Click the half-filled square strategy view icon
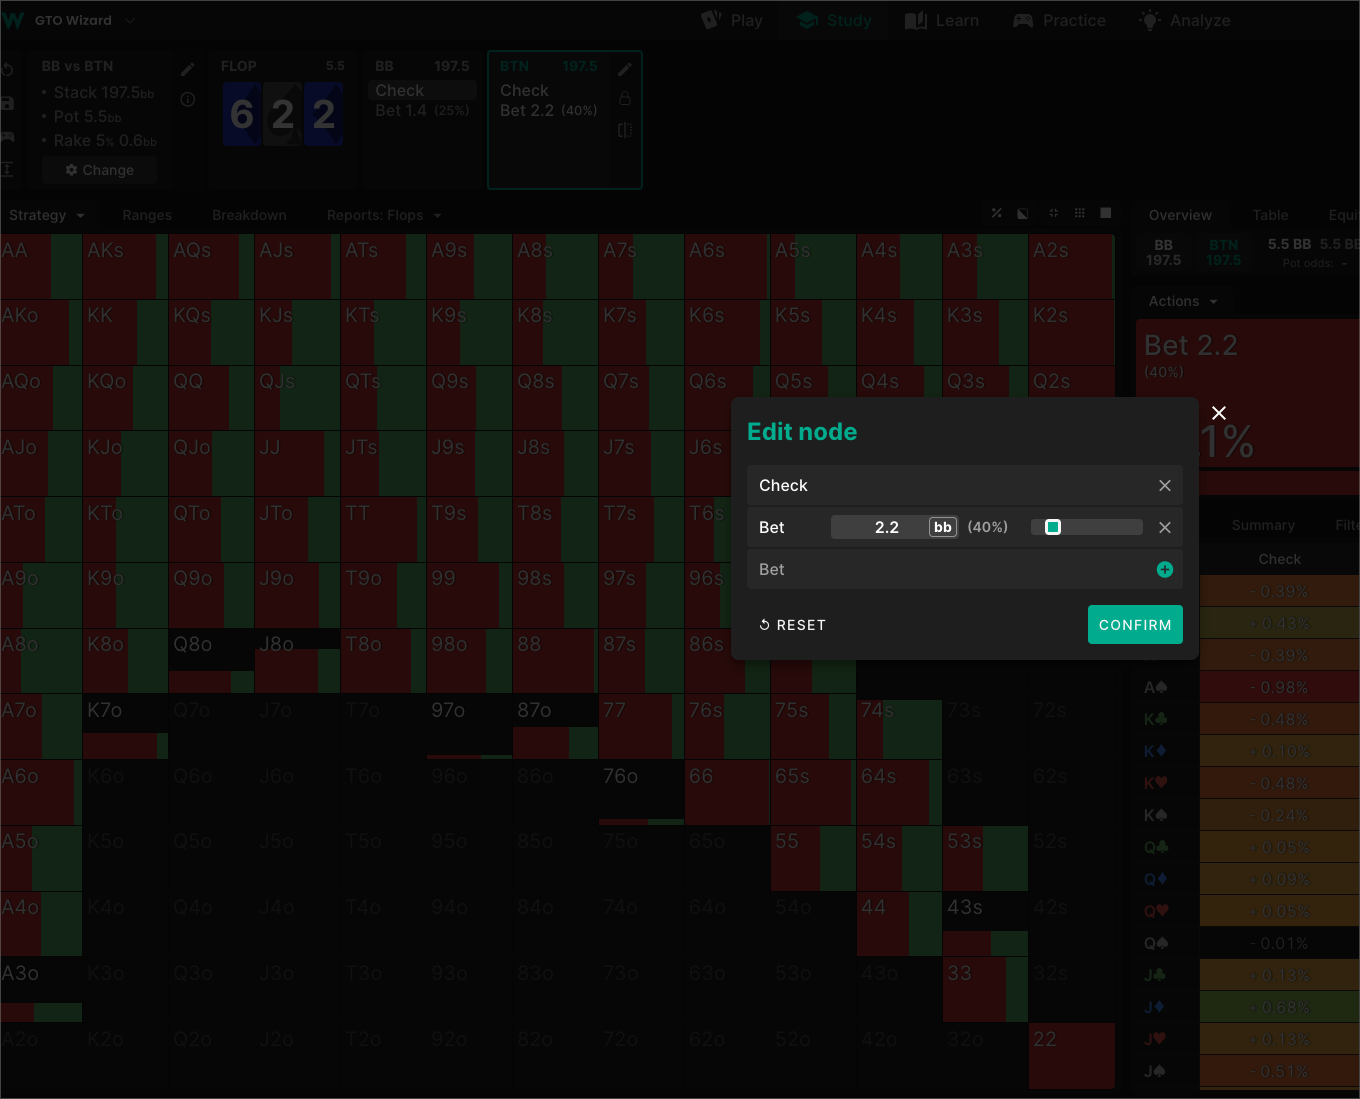Screen dimensions: 1360x1099 coord(1022,213)
